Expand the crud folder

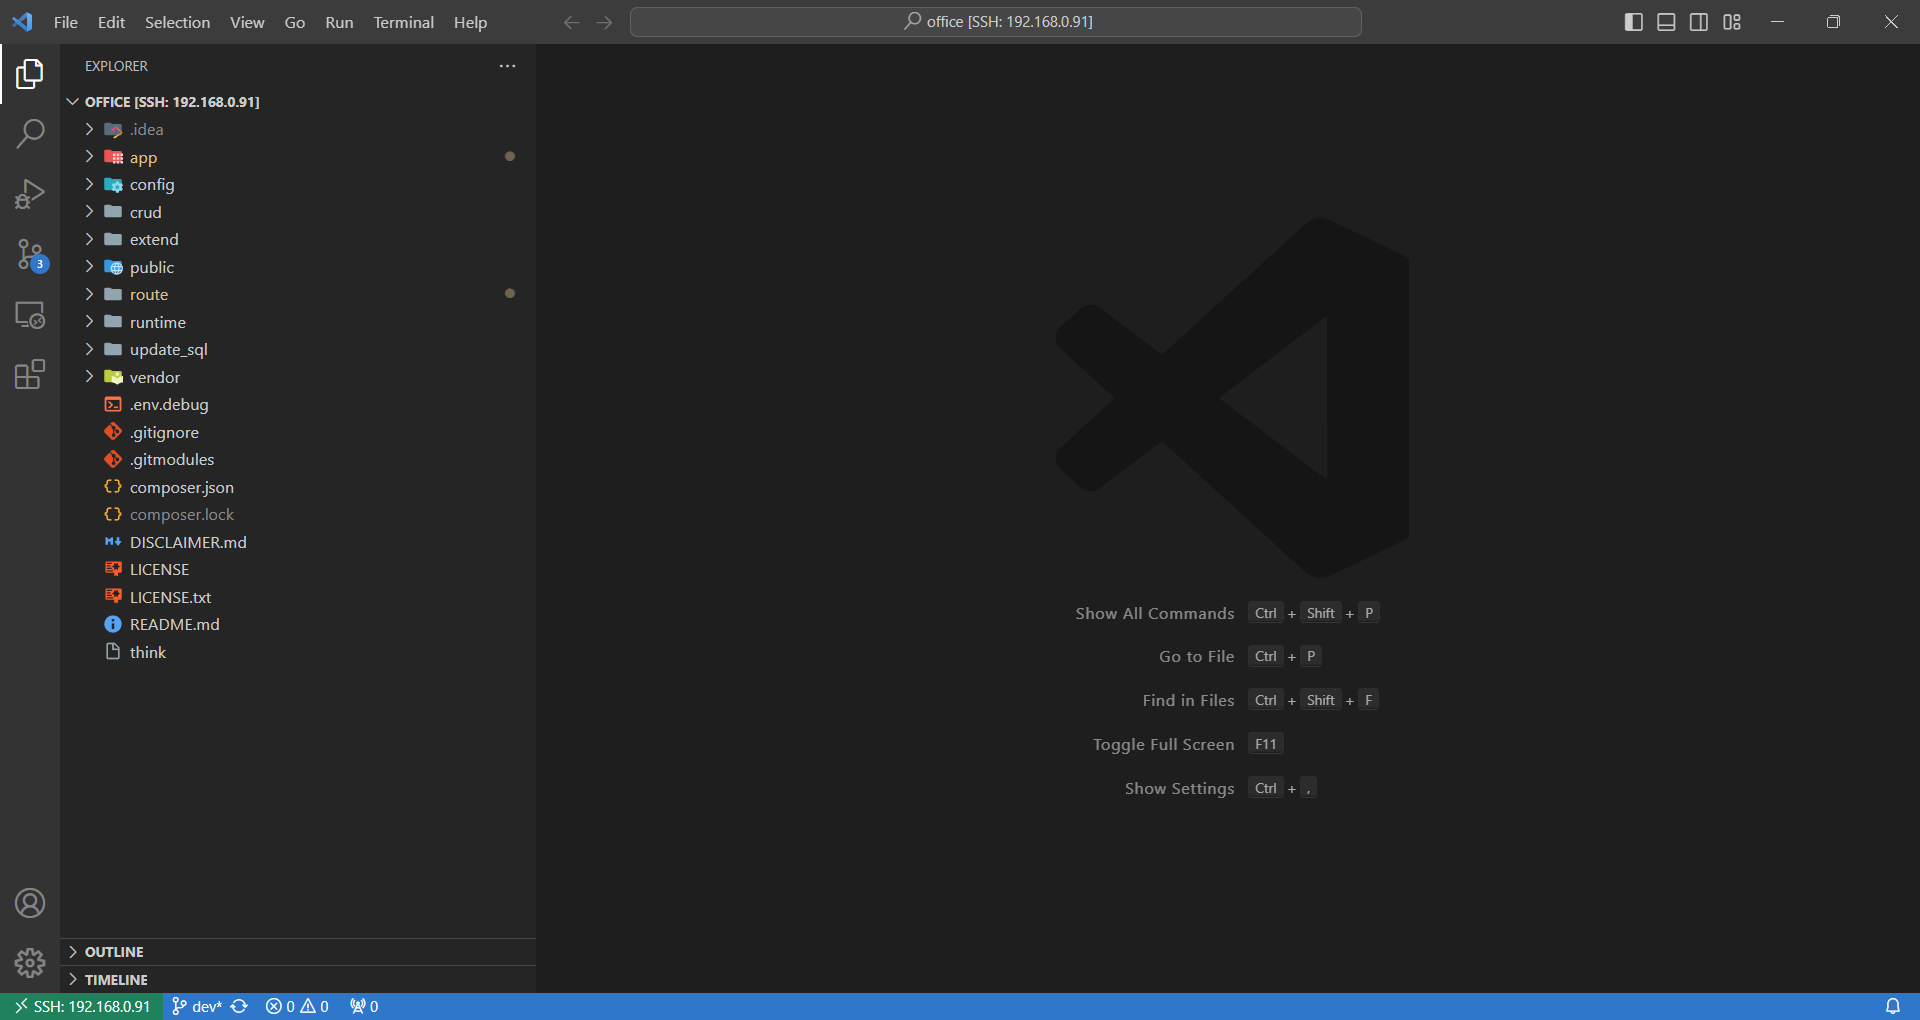coord(298,212)
